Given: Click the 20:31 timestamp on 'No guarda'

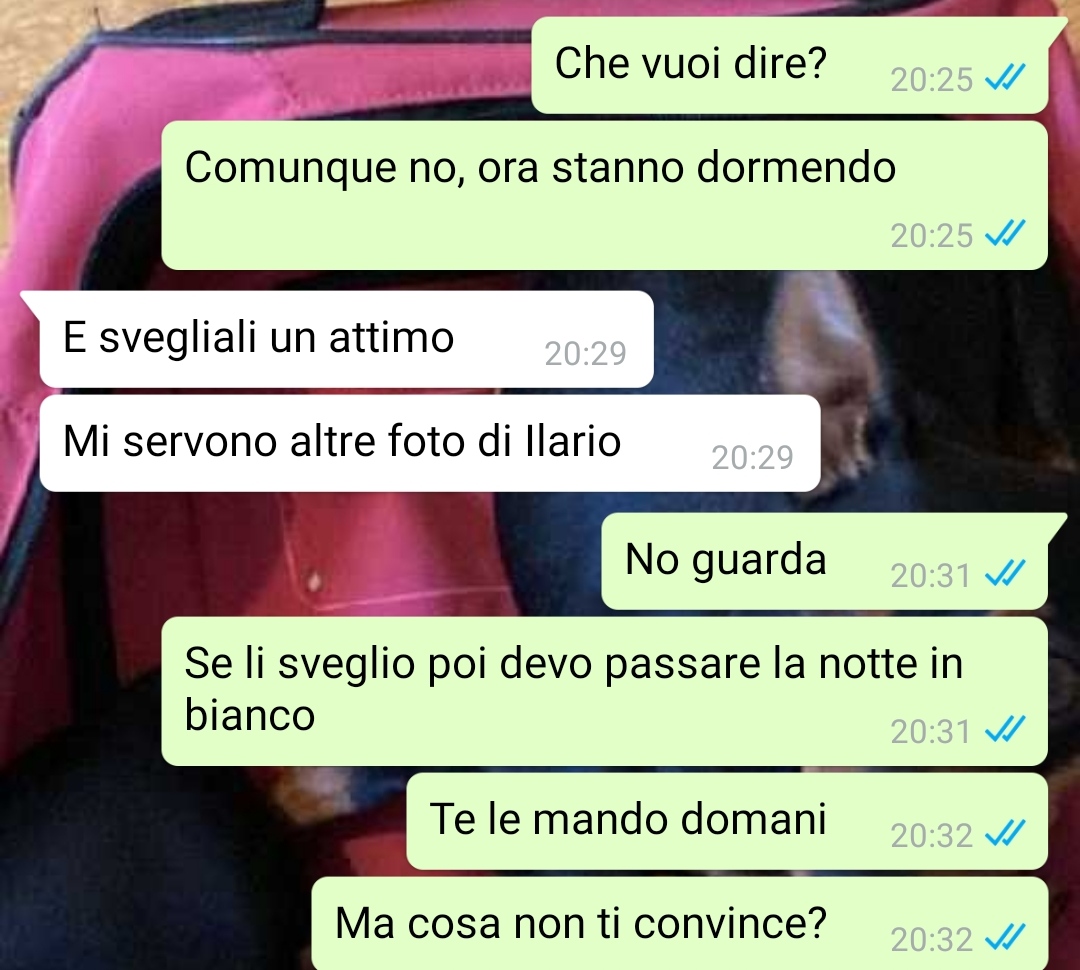Looking at the screenshot, I should 931,575.
